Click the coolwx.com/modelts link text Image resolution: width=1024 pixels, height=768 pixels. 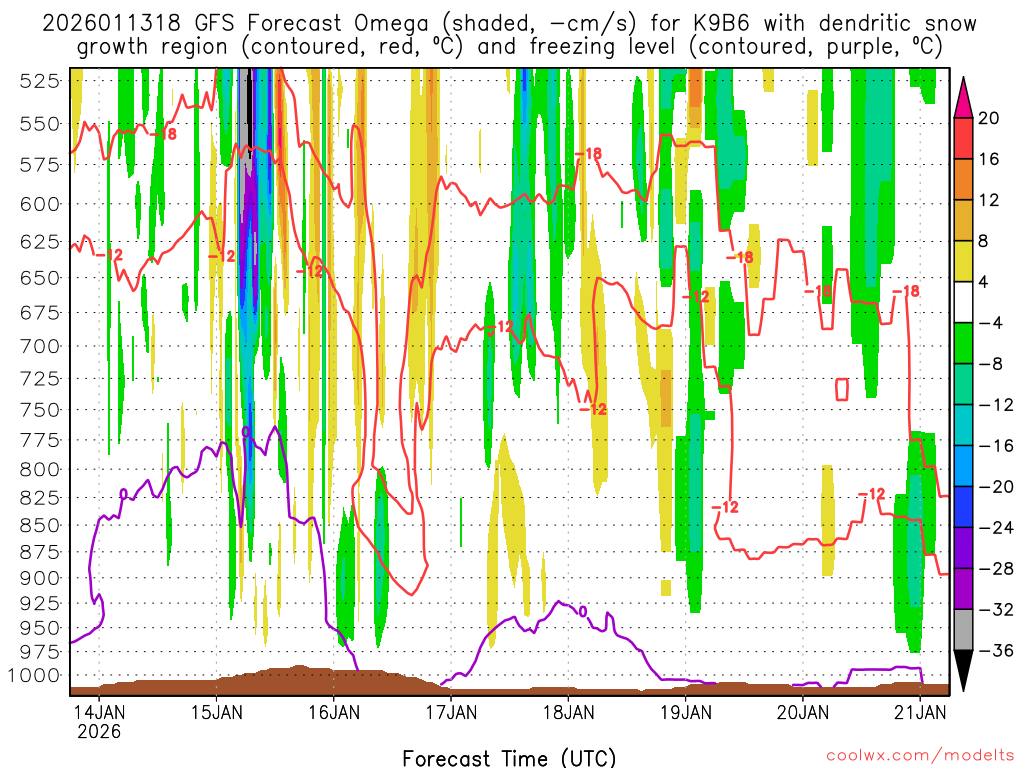coord(920,756)
